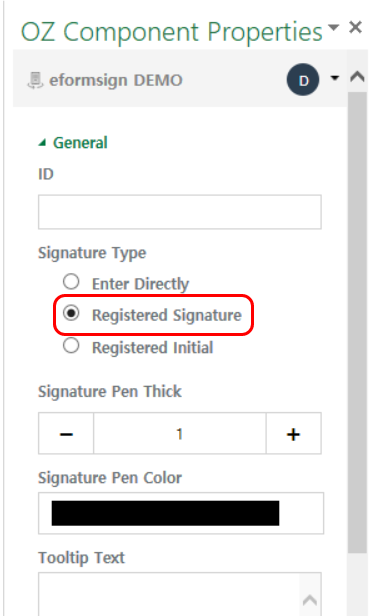The width and height of the screenshot is (375, 616).
Task: Open the task pane options dropdown arrow
Action: click(333, 28)
